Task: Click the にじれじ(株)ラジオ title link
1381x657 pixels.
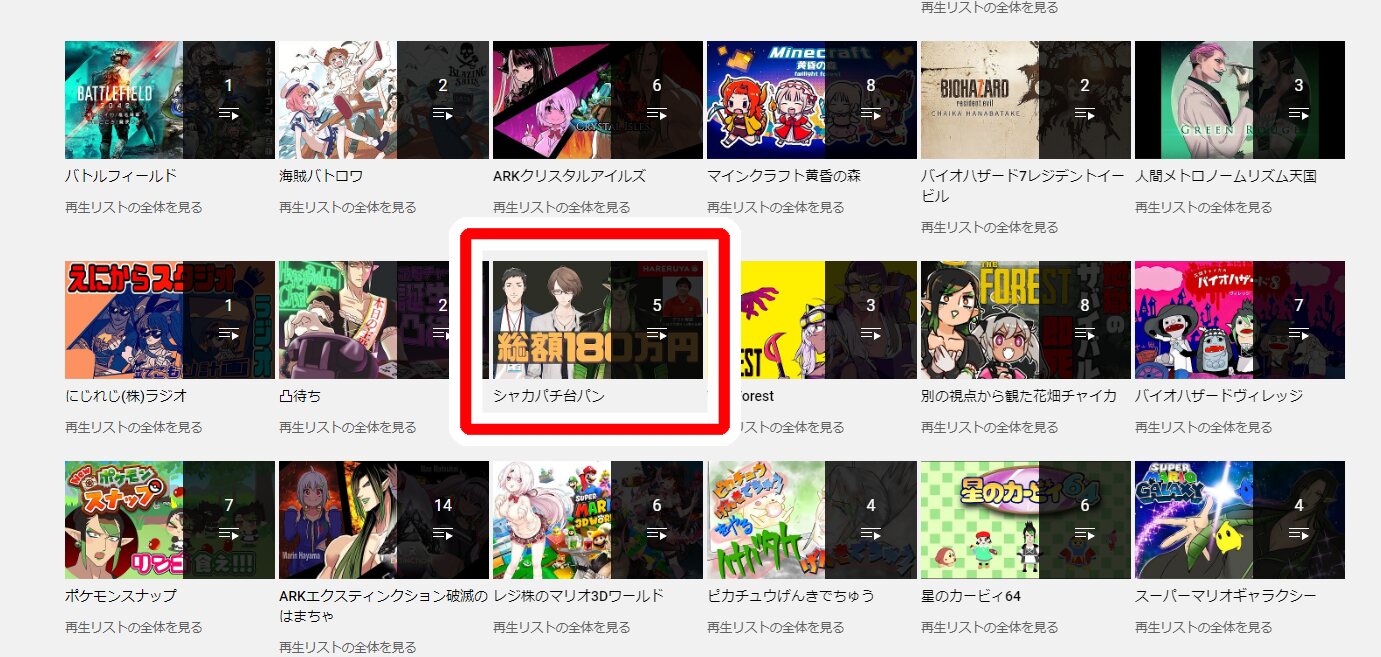Action: point(126,396)
